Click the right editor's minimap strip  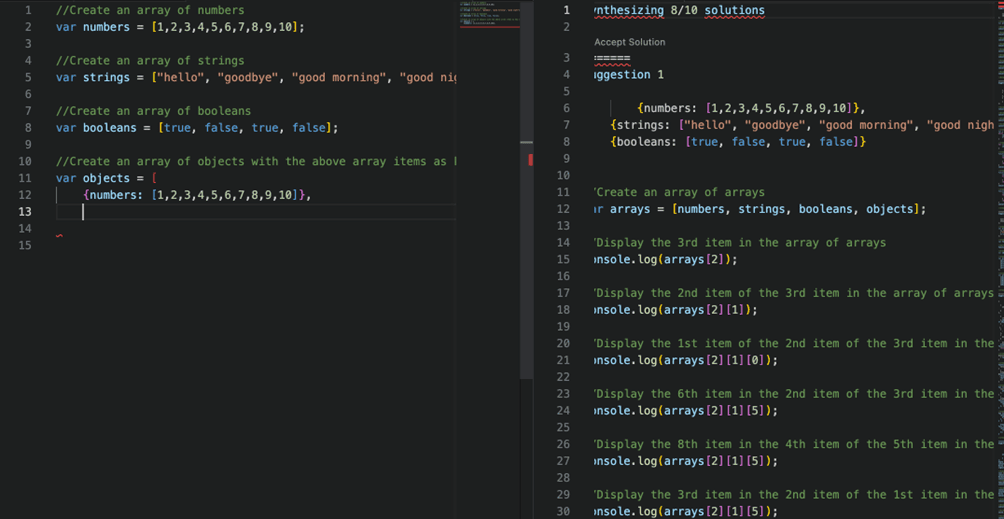(999, 259)
